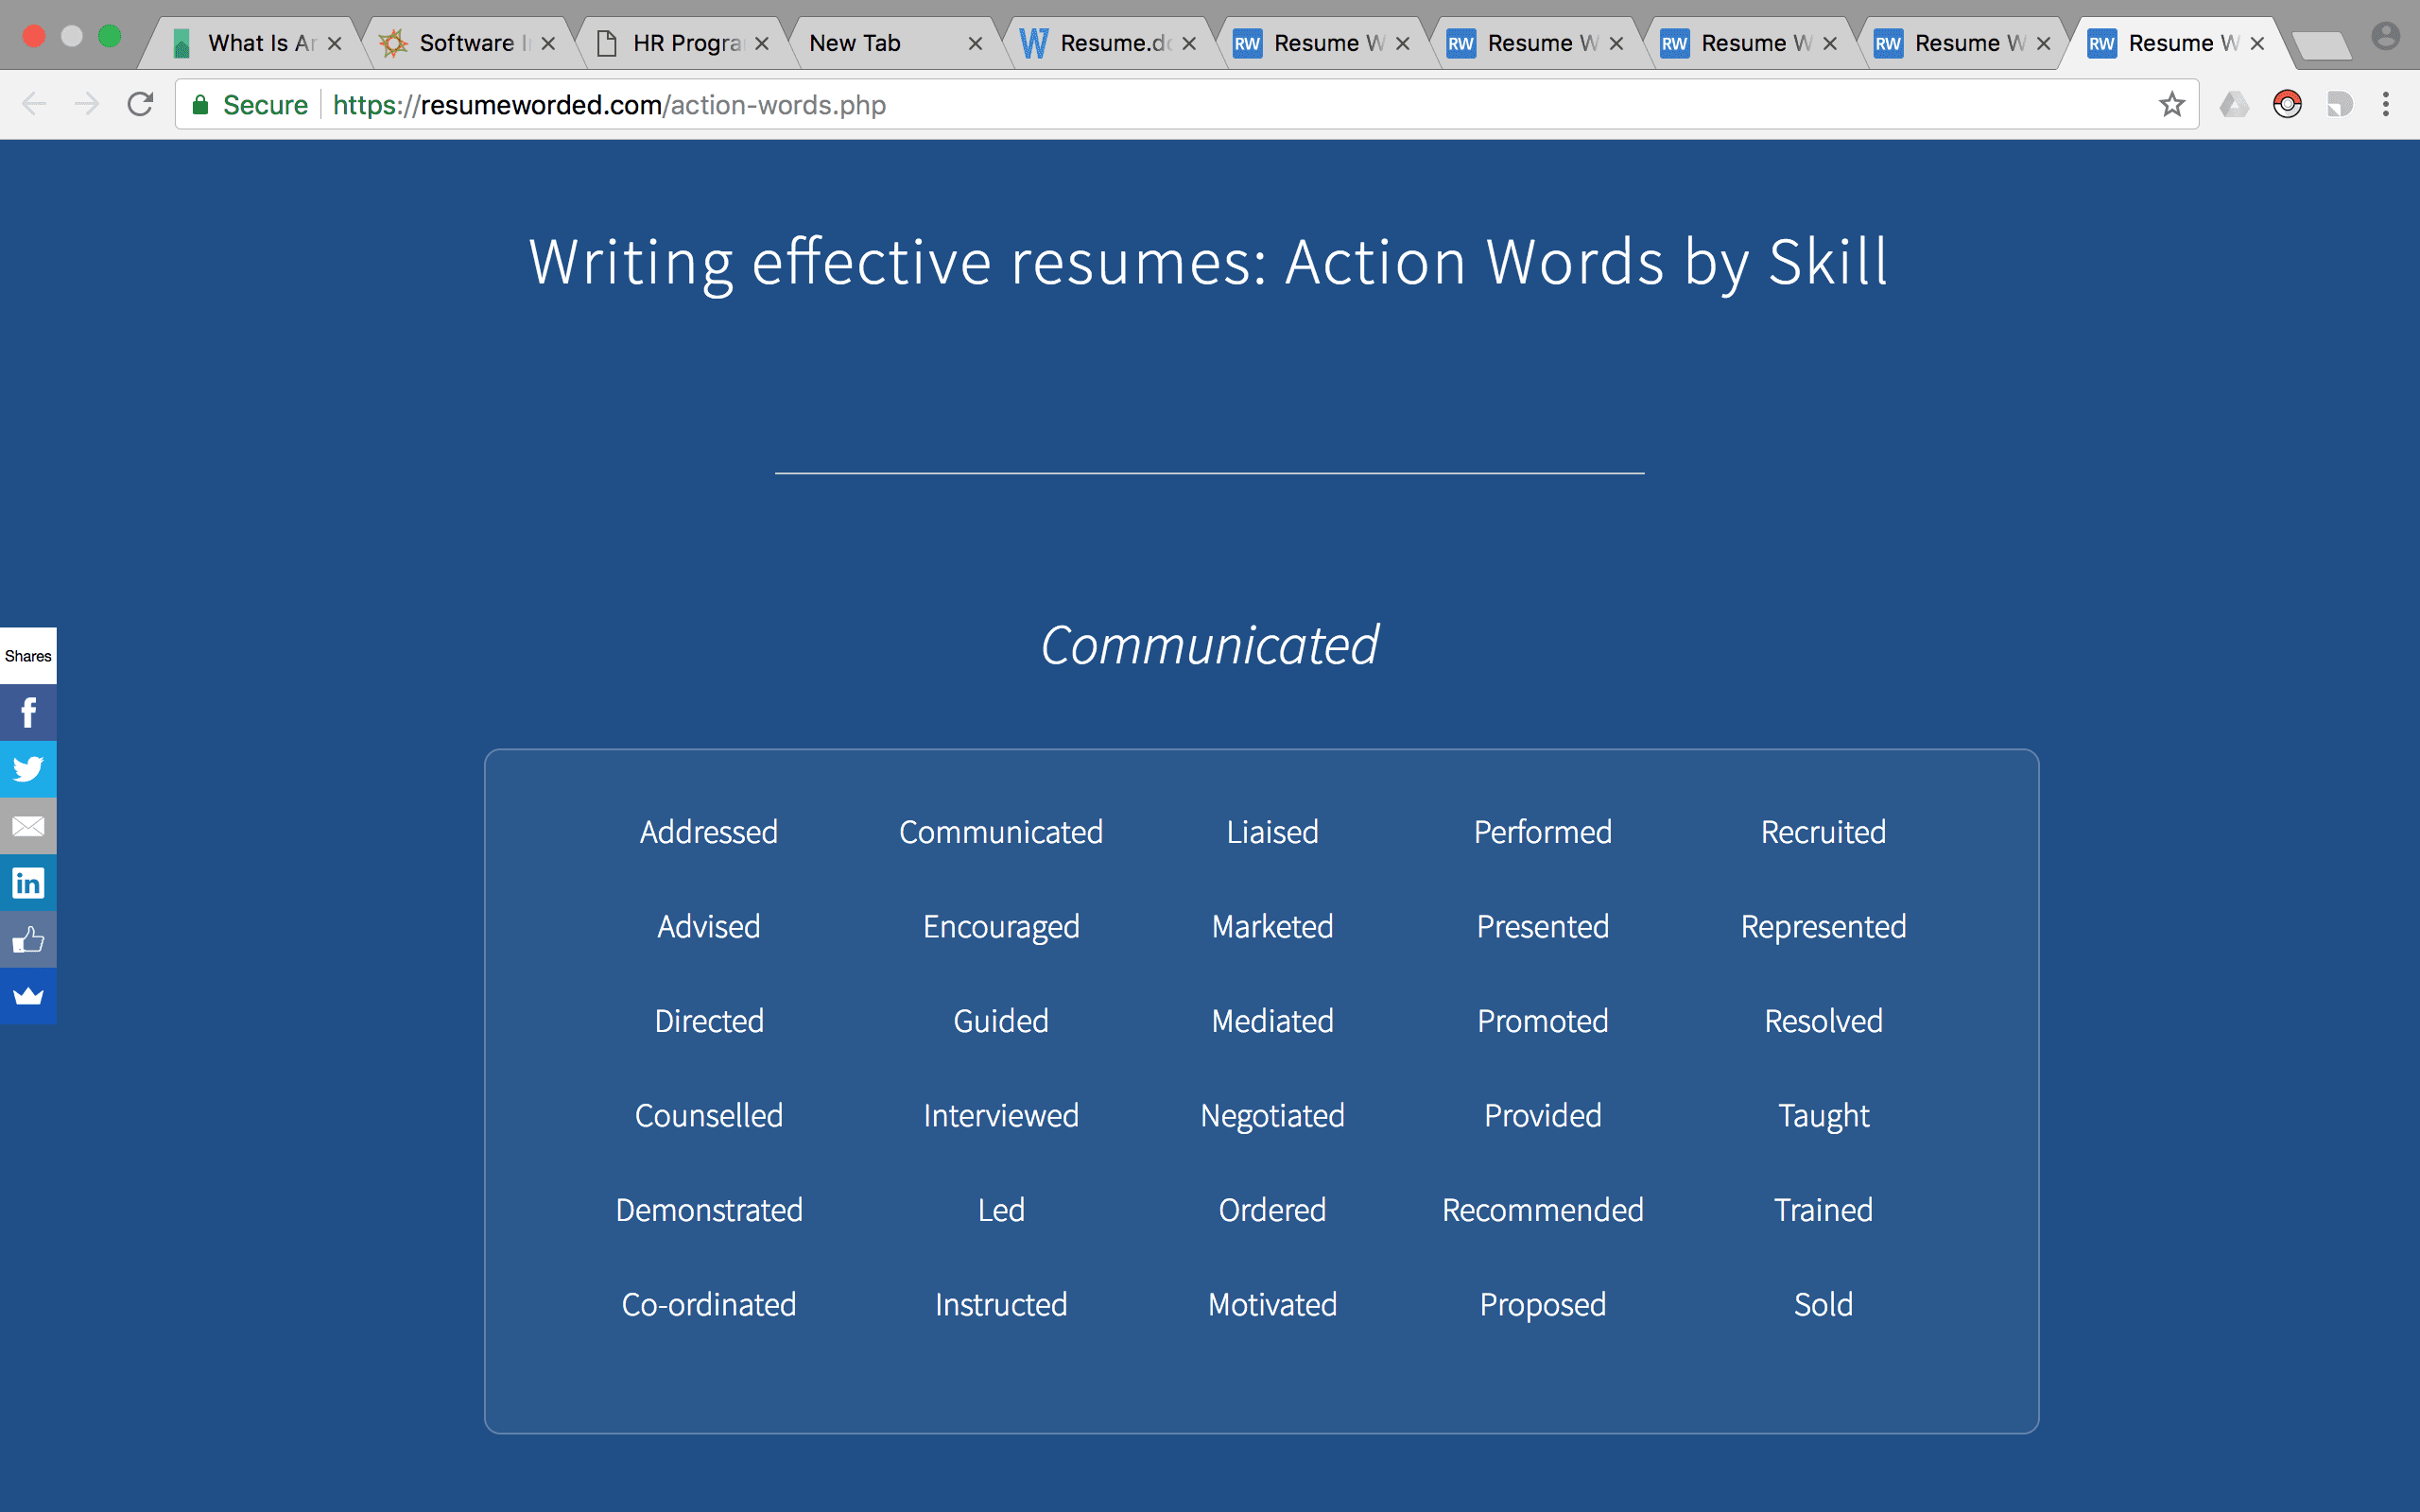Screen dimensions: 2420x1512
Task: Open the Chrome profile avatar icon
Action: click(x=2385, y=38)
